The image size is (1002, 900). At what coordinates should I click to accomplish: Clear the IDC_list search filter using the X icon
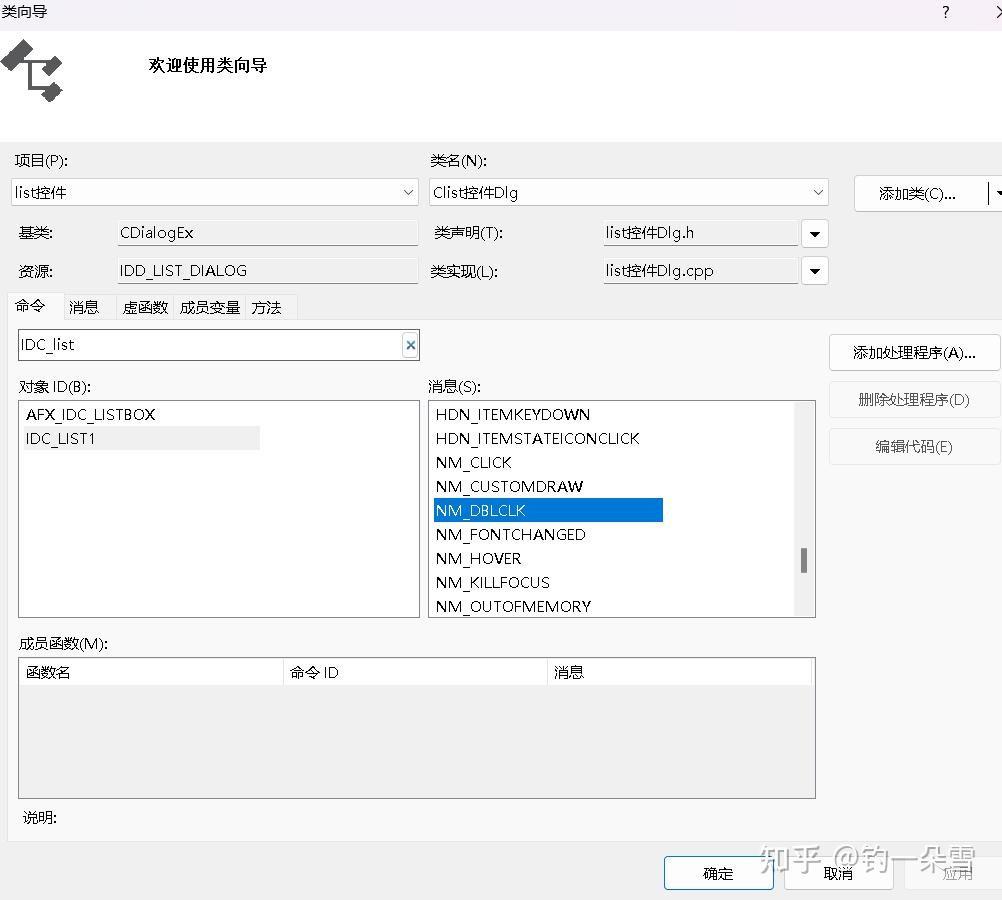410,344
